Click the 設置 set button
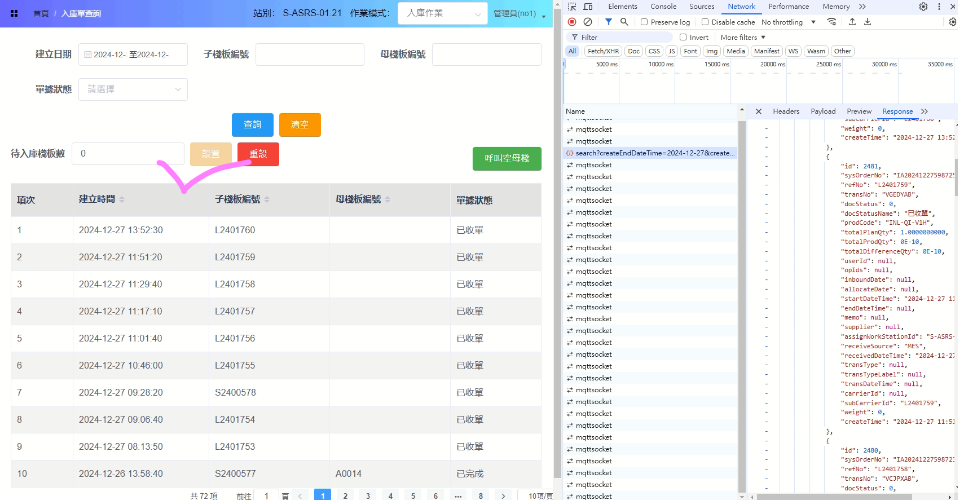Screen dimensions: 958x500 [211, 154]
